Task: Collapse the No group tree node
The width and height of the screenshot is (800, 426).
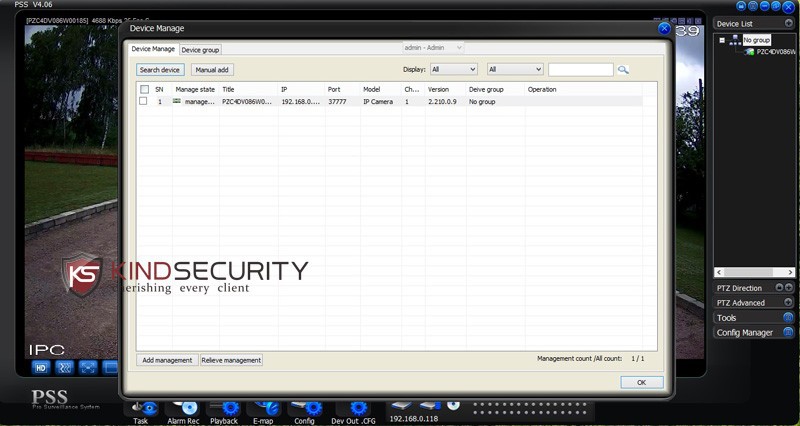Action: 722,40
